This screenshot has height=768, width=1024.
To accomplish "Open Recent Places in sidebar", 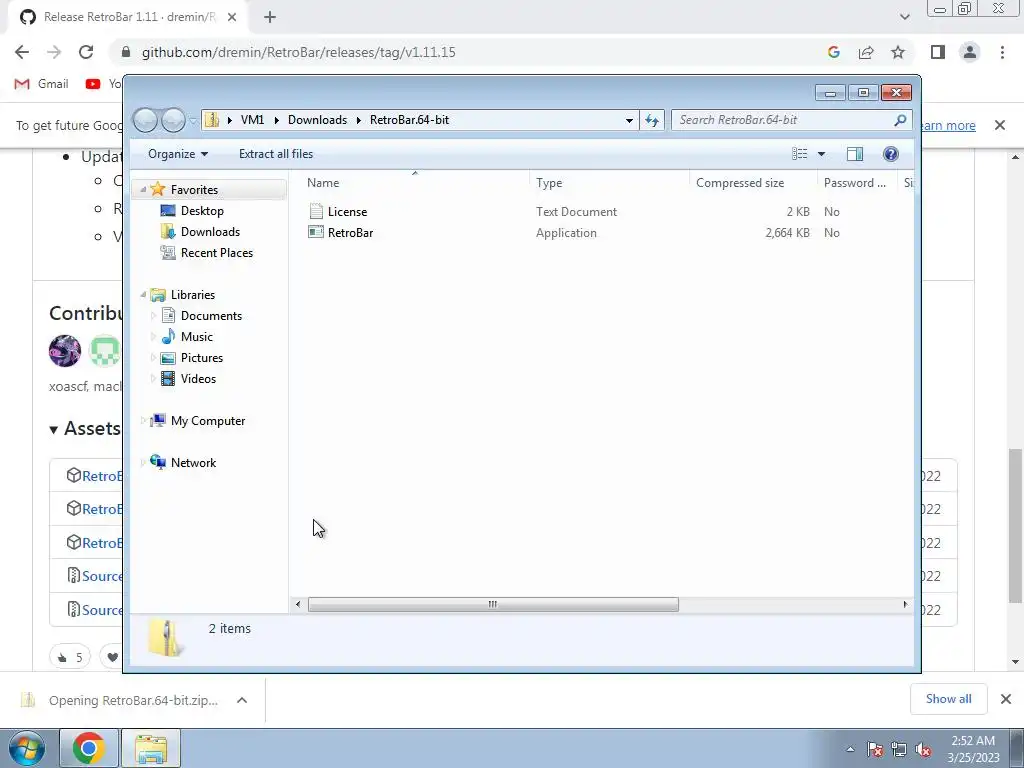I will (x=216, y=253).
